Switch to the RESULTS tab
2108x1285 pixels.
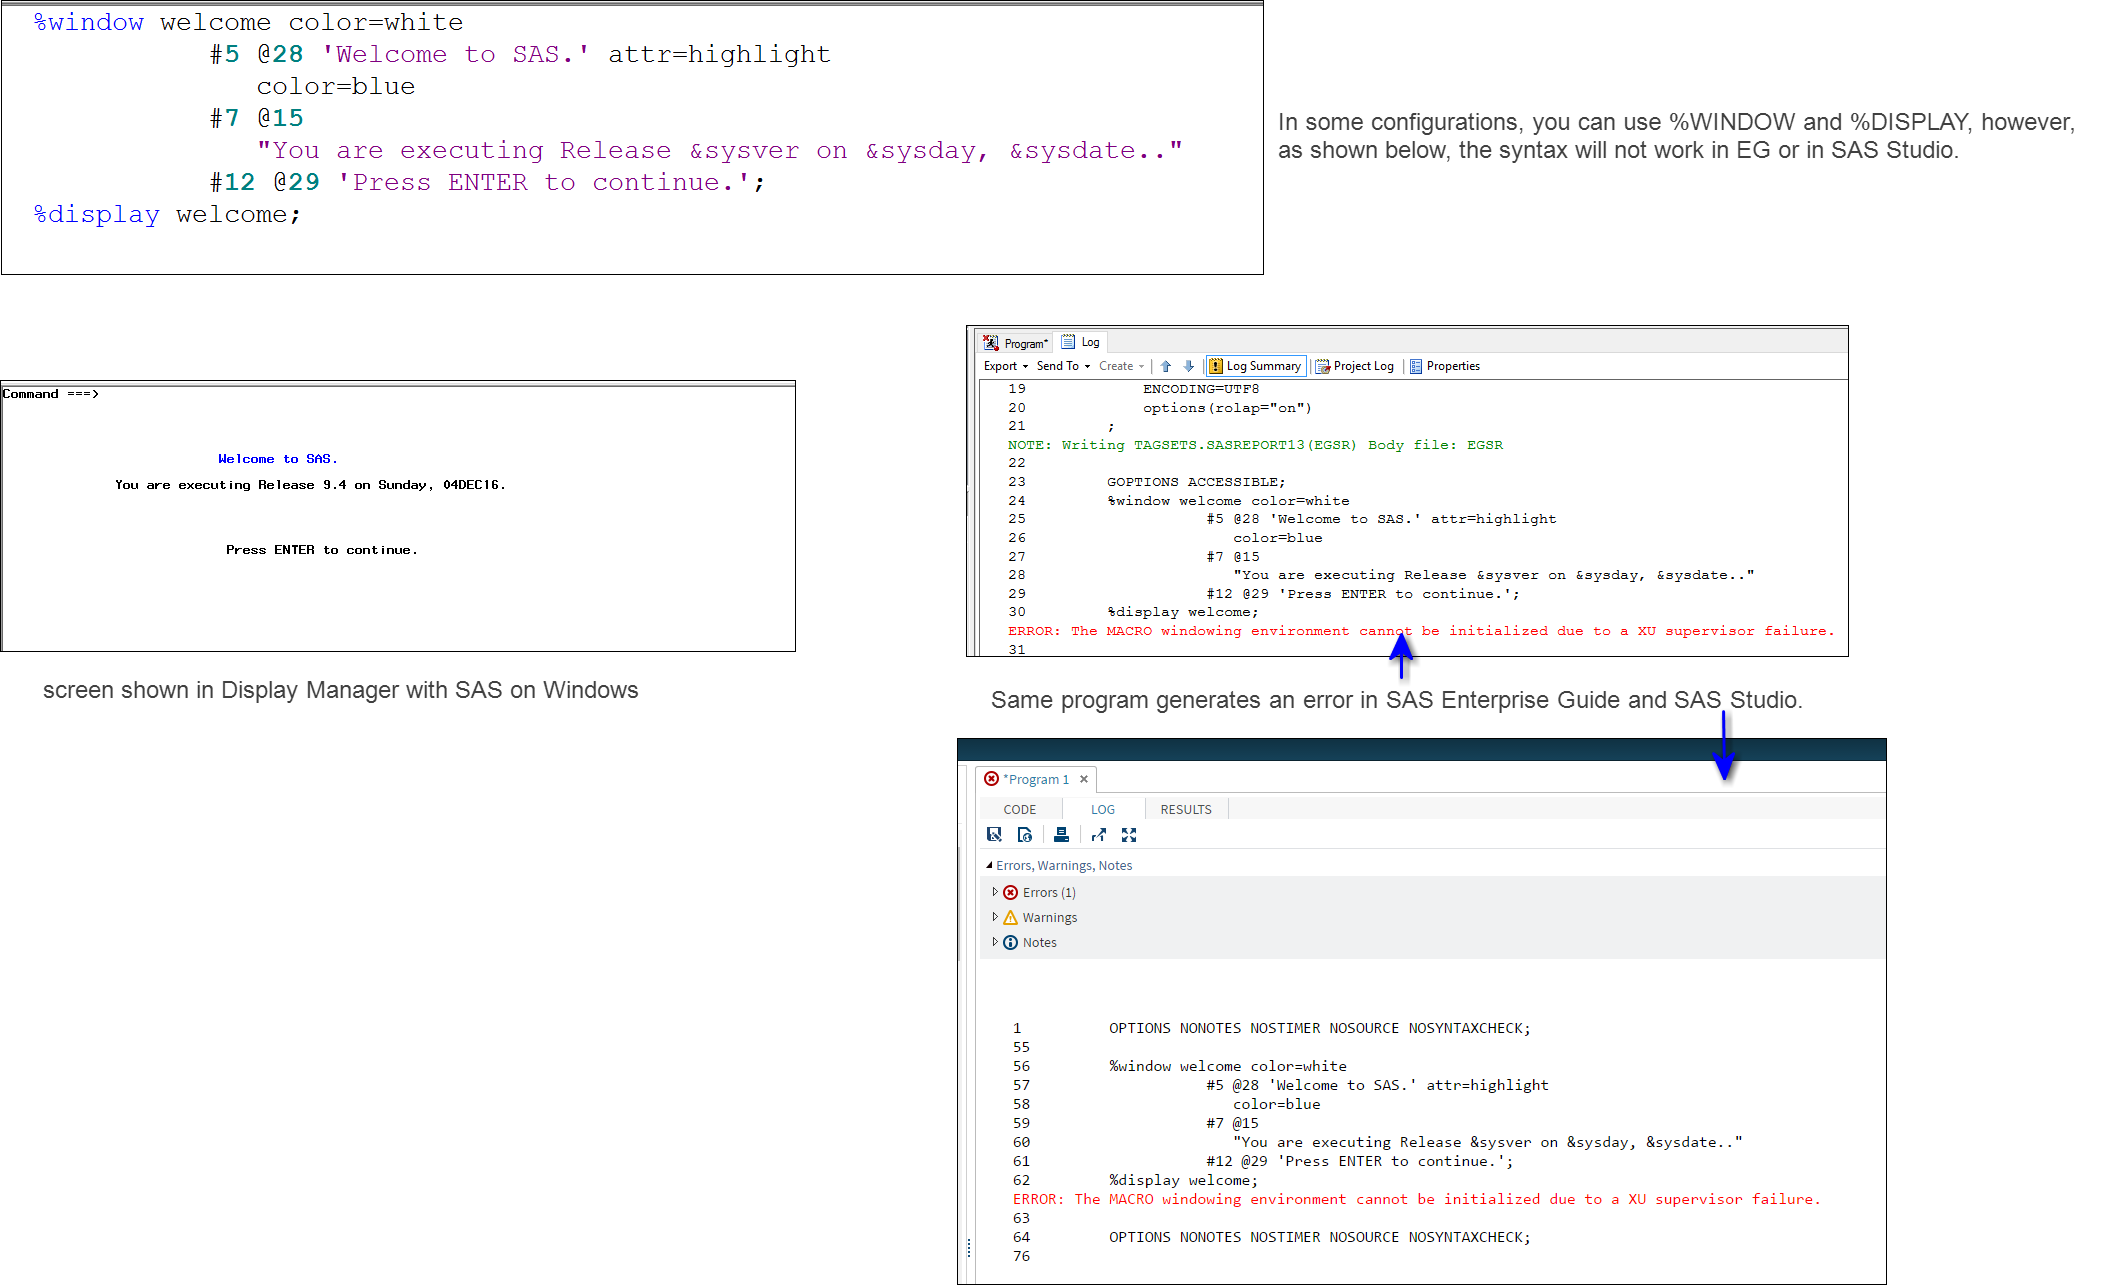pos(1185,809)
